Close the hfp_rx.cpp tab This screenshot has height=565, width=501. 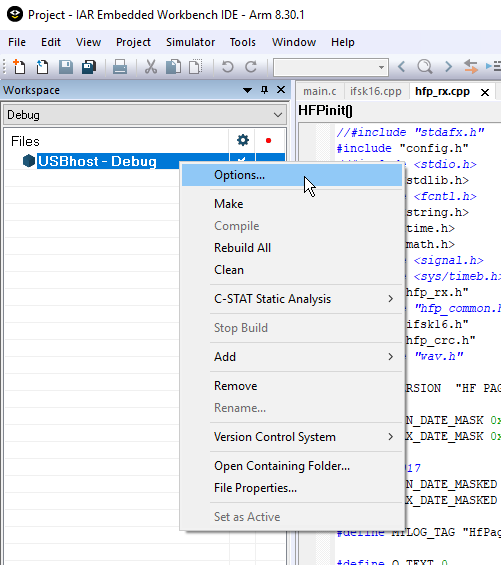(x=485, y=93)
